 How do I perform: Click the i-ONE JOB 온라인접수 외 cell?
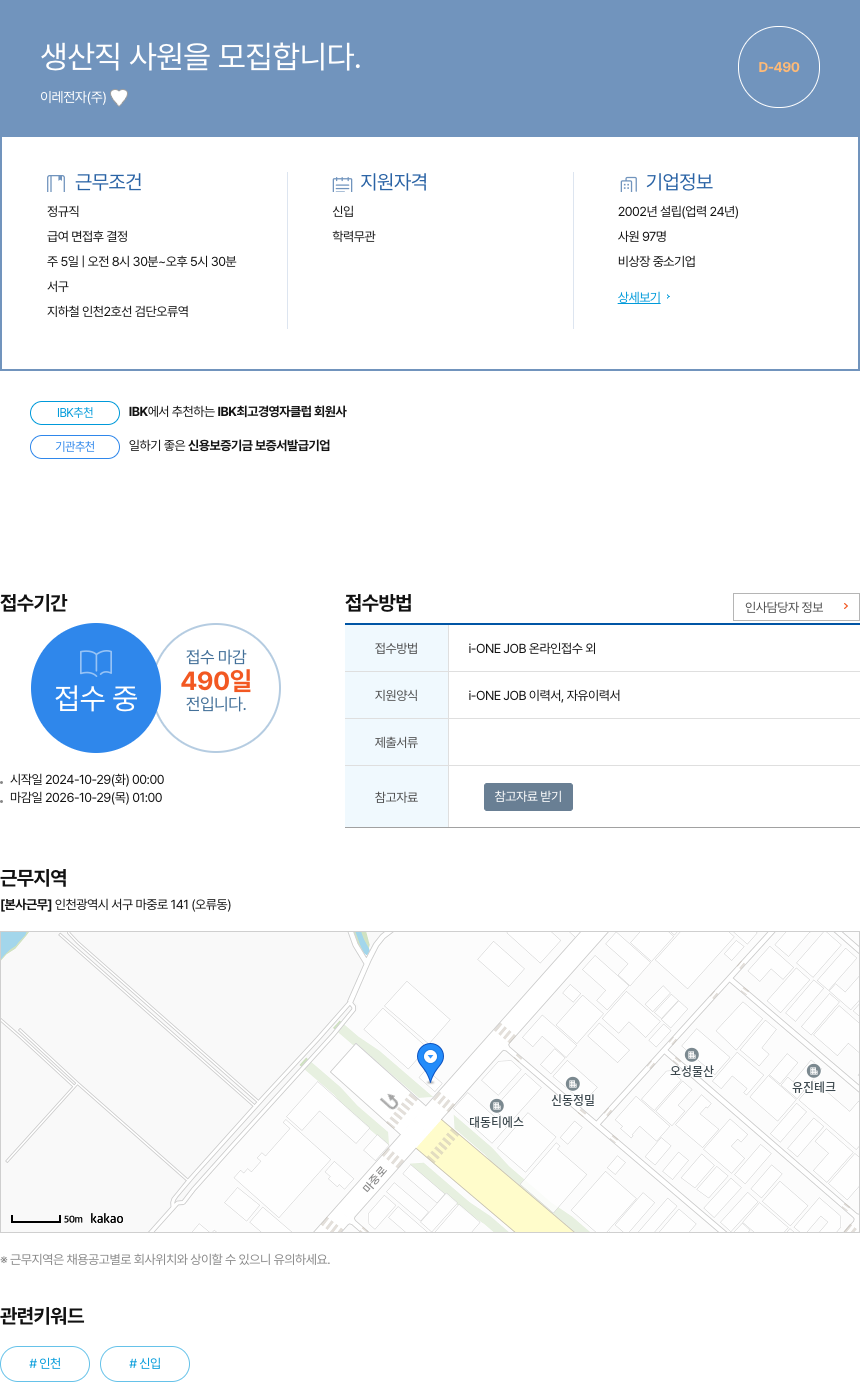[x=654, y=648]
